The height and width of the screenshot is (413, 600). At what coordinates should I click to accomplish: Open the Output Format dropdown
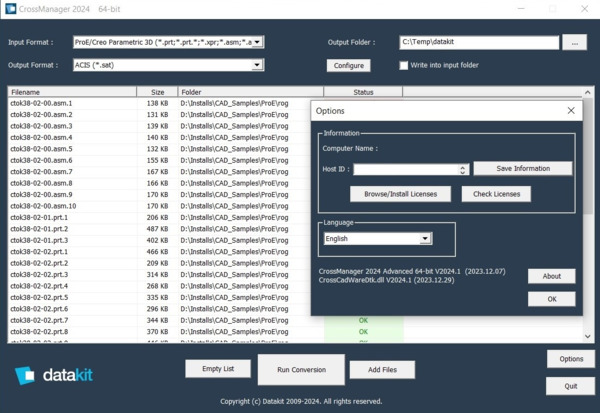(258, 65)
